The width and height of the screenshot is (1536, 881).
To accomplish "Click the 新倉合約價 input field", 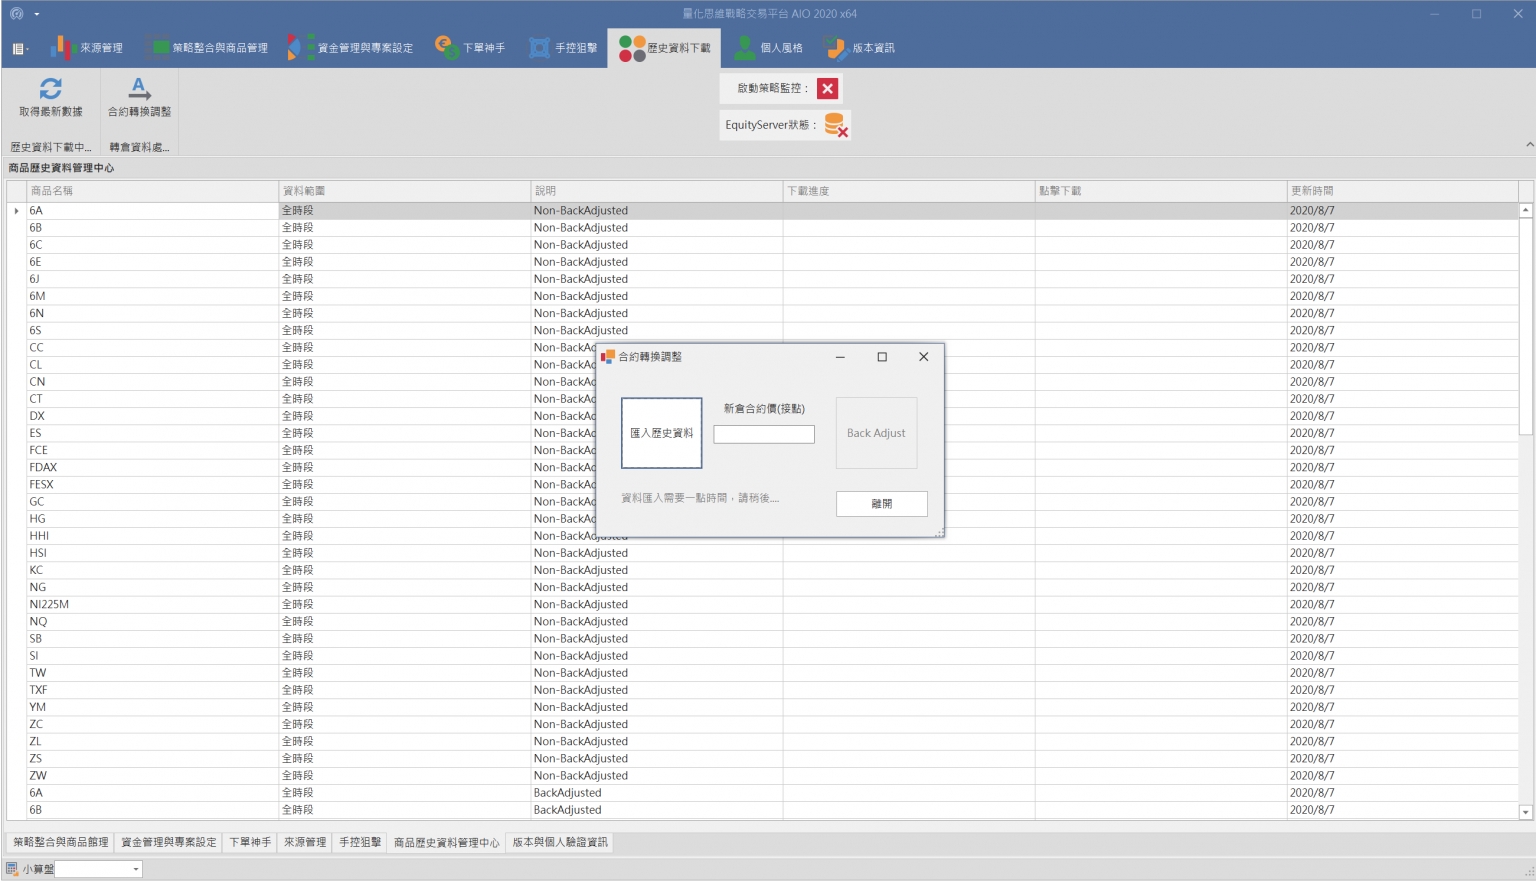I will pos(764,434).
